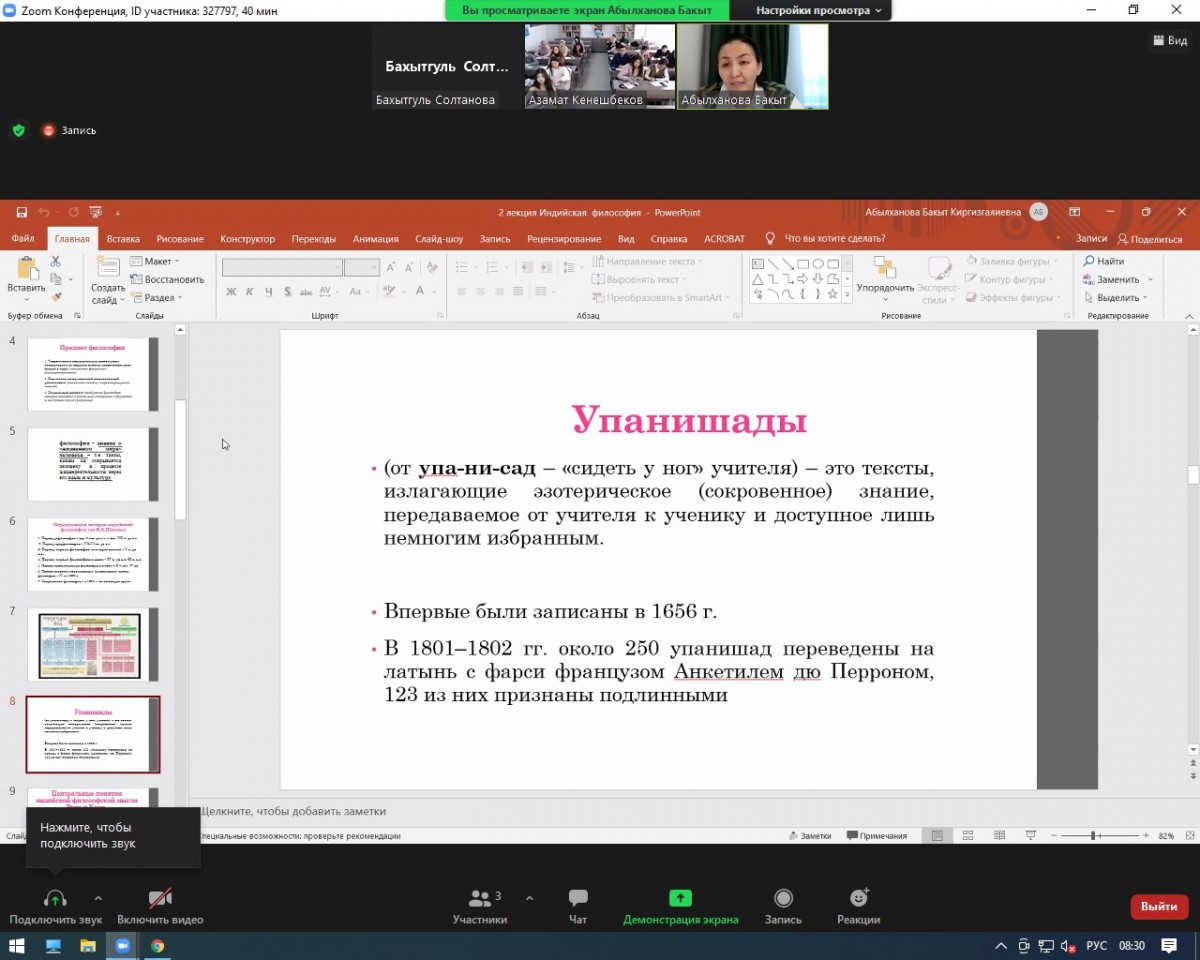Viewport: 1200px width, 960px height.
Task: Open the Анимация ribbon tab
Action: [x=375, y=239]
